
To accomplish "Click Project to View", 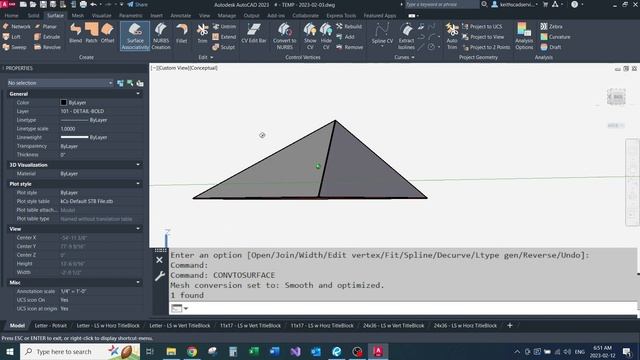I will point(483,37).
